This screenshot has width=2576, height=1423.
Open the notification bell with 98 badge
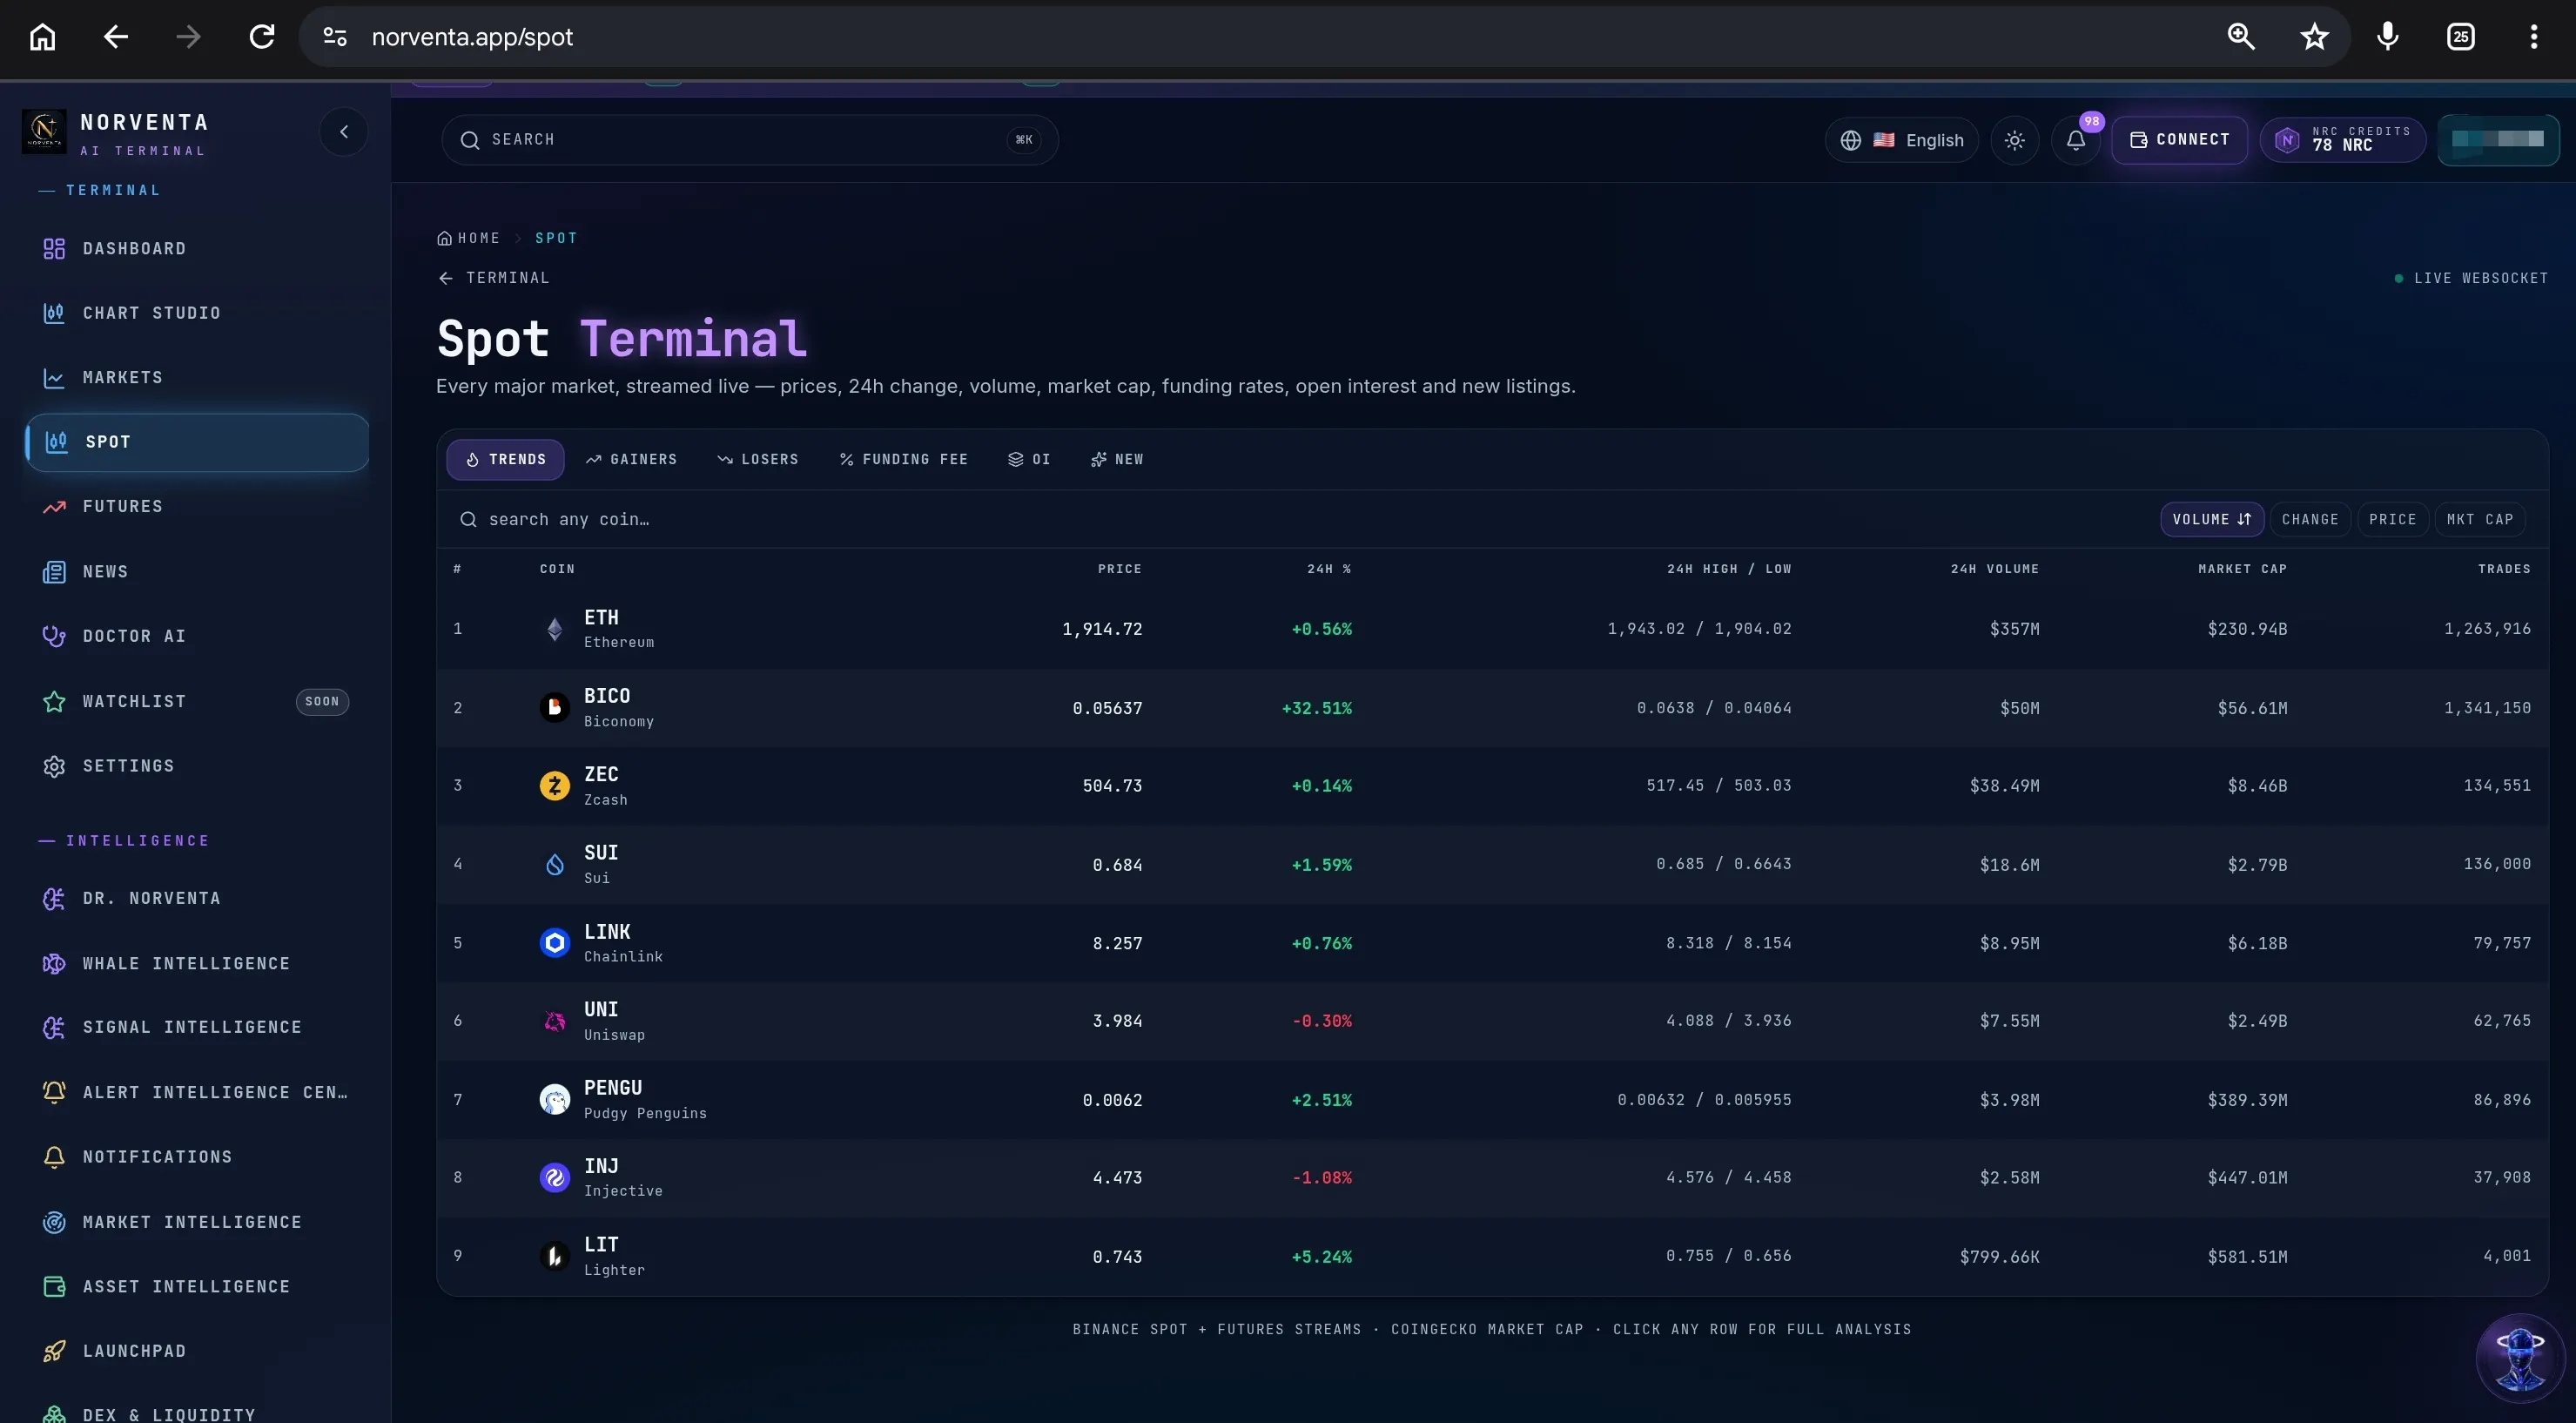click(2076, 140)
